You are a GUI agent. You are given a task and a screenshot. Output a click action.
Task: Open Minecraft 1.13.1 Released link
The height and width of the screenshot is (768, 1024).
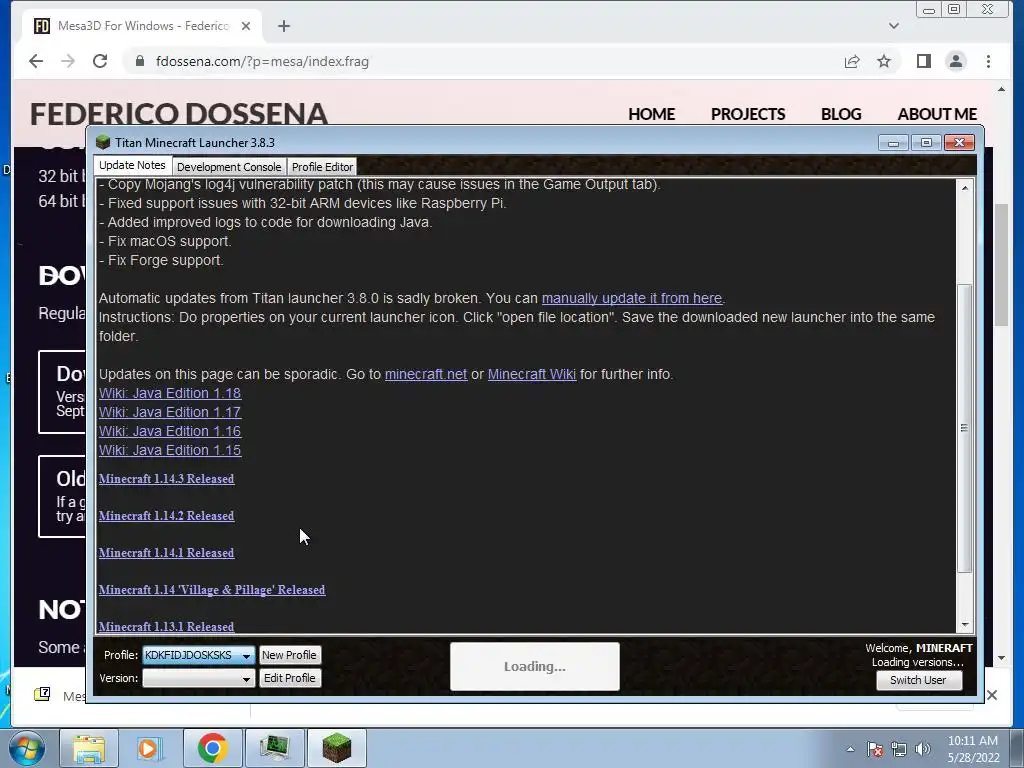click(167, 627)
